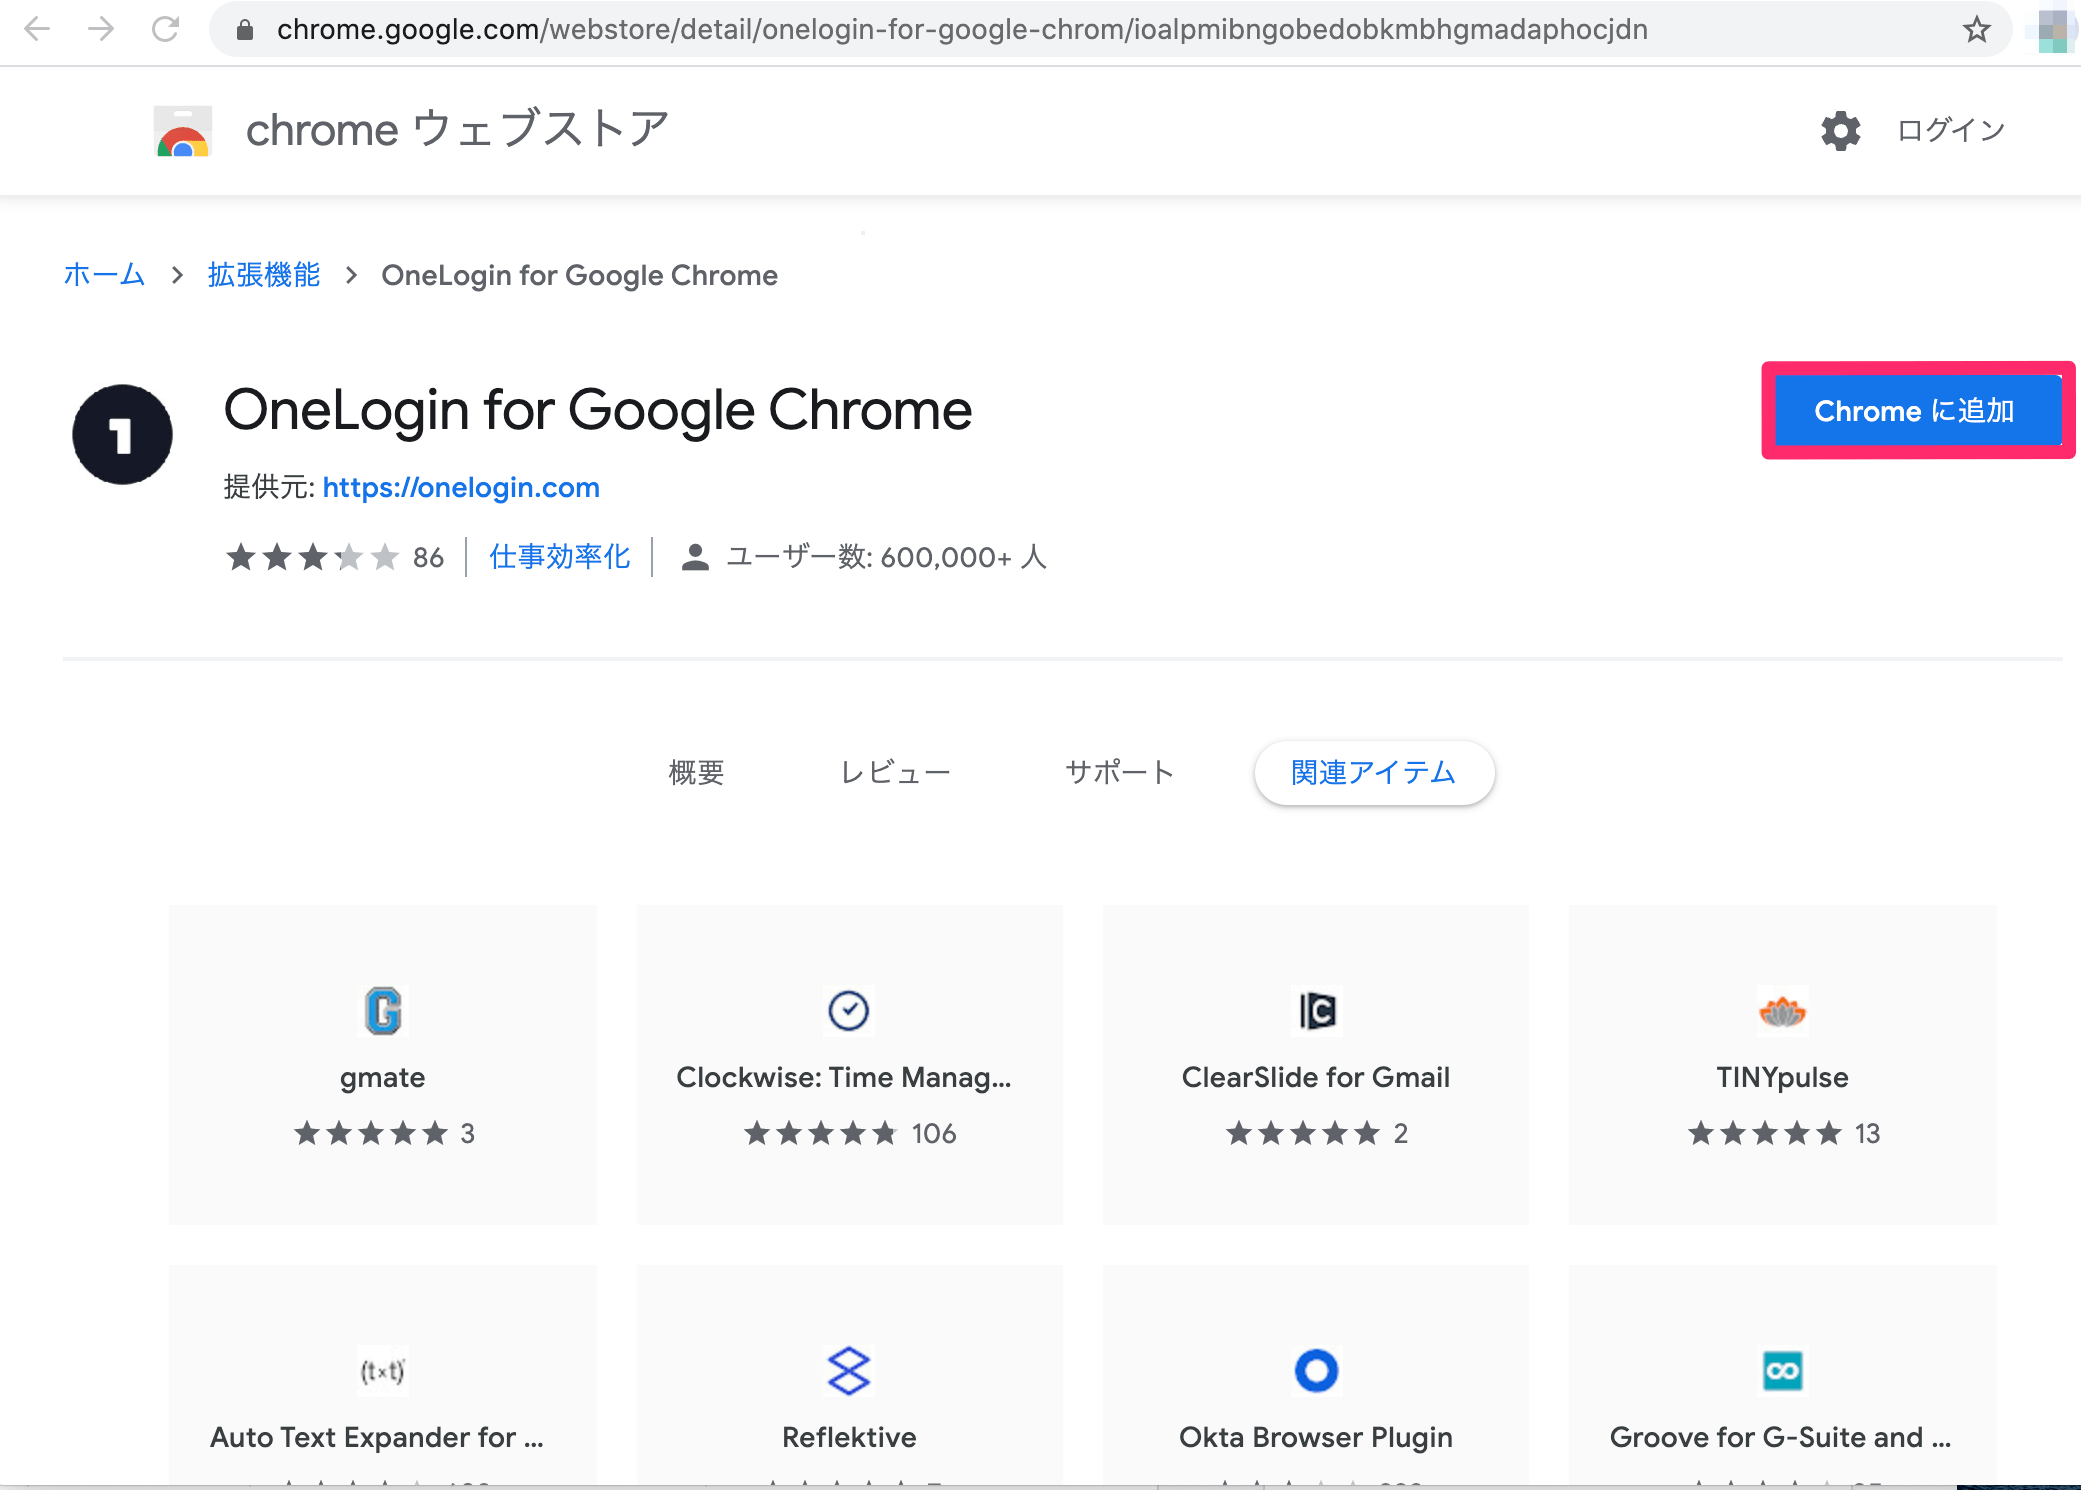Viewport: 2081px width, 1490px height.
Task: Select the 関連アイテム tab
Action: click(1374, 773)
